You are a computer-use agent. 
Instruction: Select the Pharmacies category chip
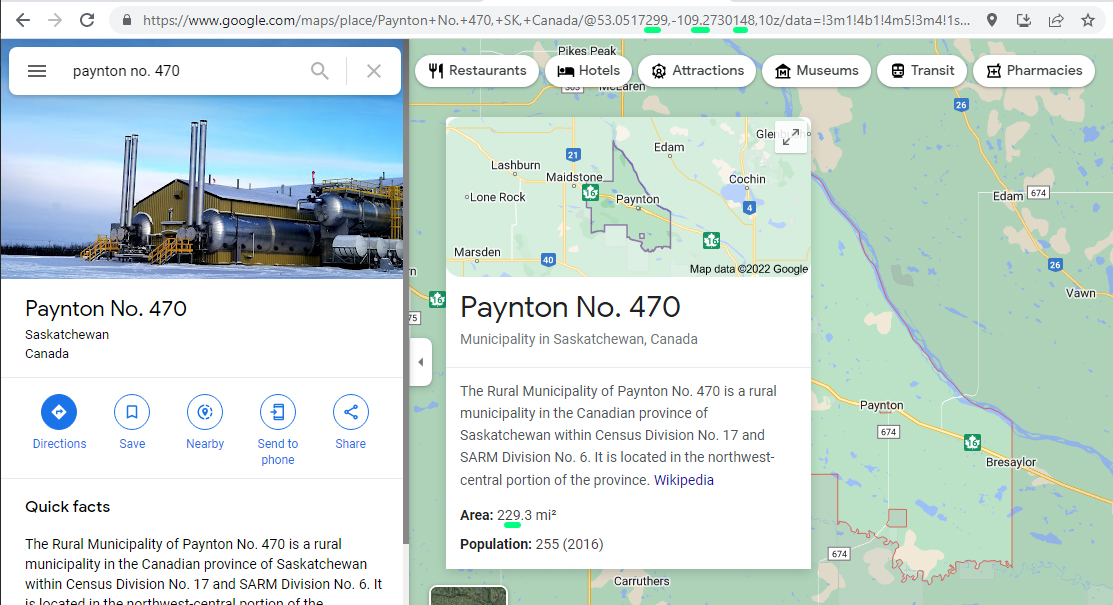1034,71
